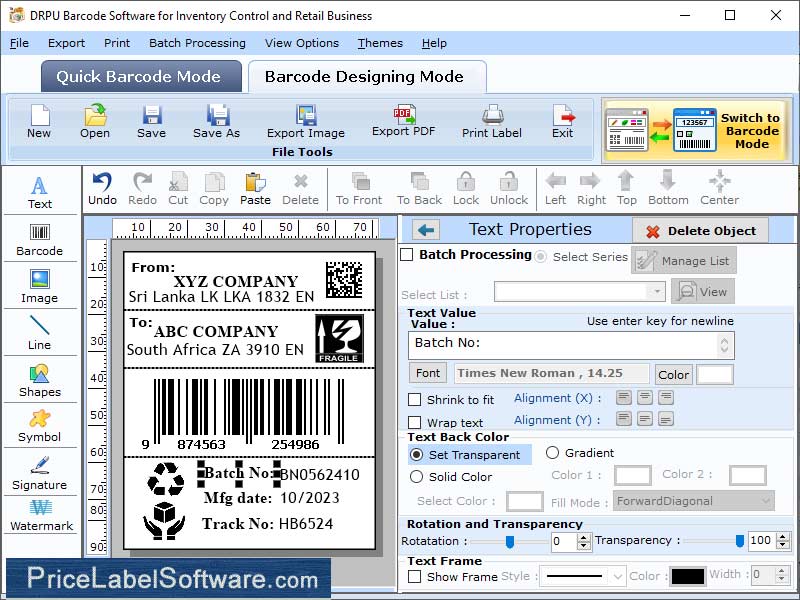Open the Select List dropdown
Image resolution: width=800 pixels, height=600 pixels.
click(656, 292)
